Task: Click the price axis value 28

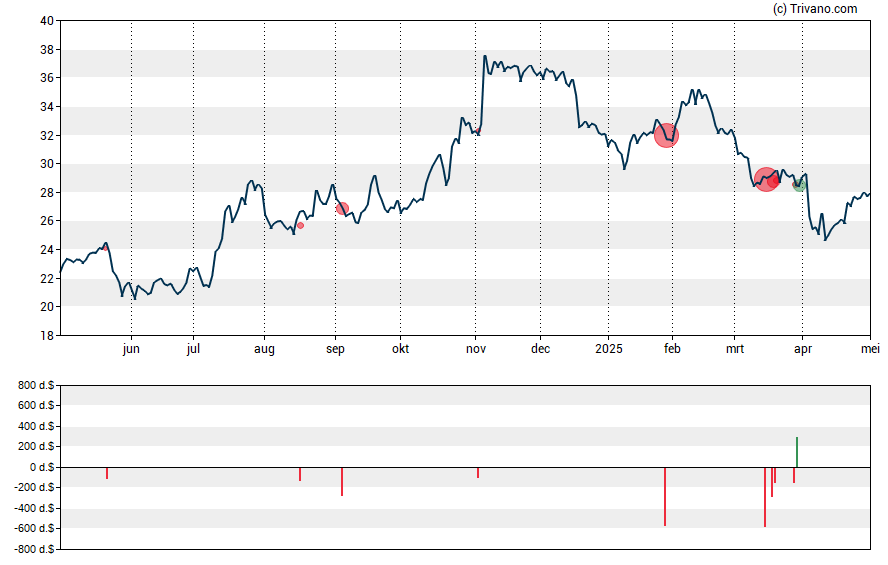Action: [47, 192]
